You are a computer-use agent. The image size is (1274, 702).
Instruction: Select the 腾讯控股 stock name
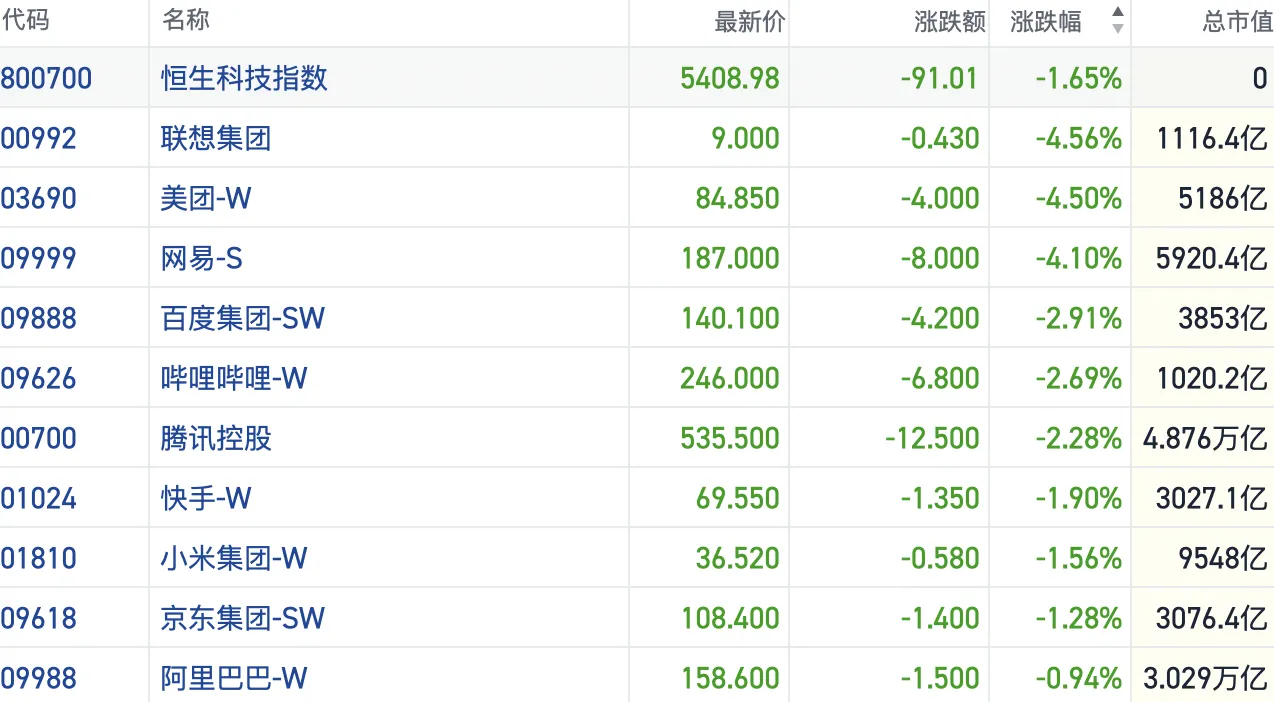216,438
